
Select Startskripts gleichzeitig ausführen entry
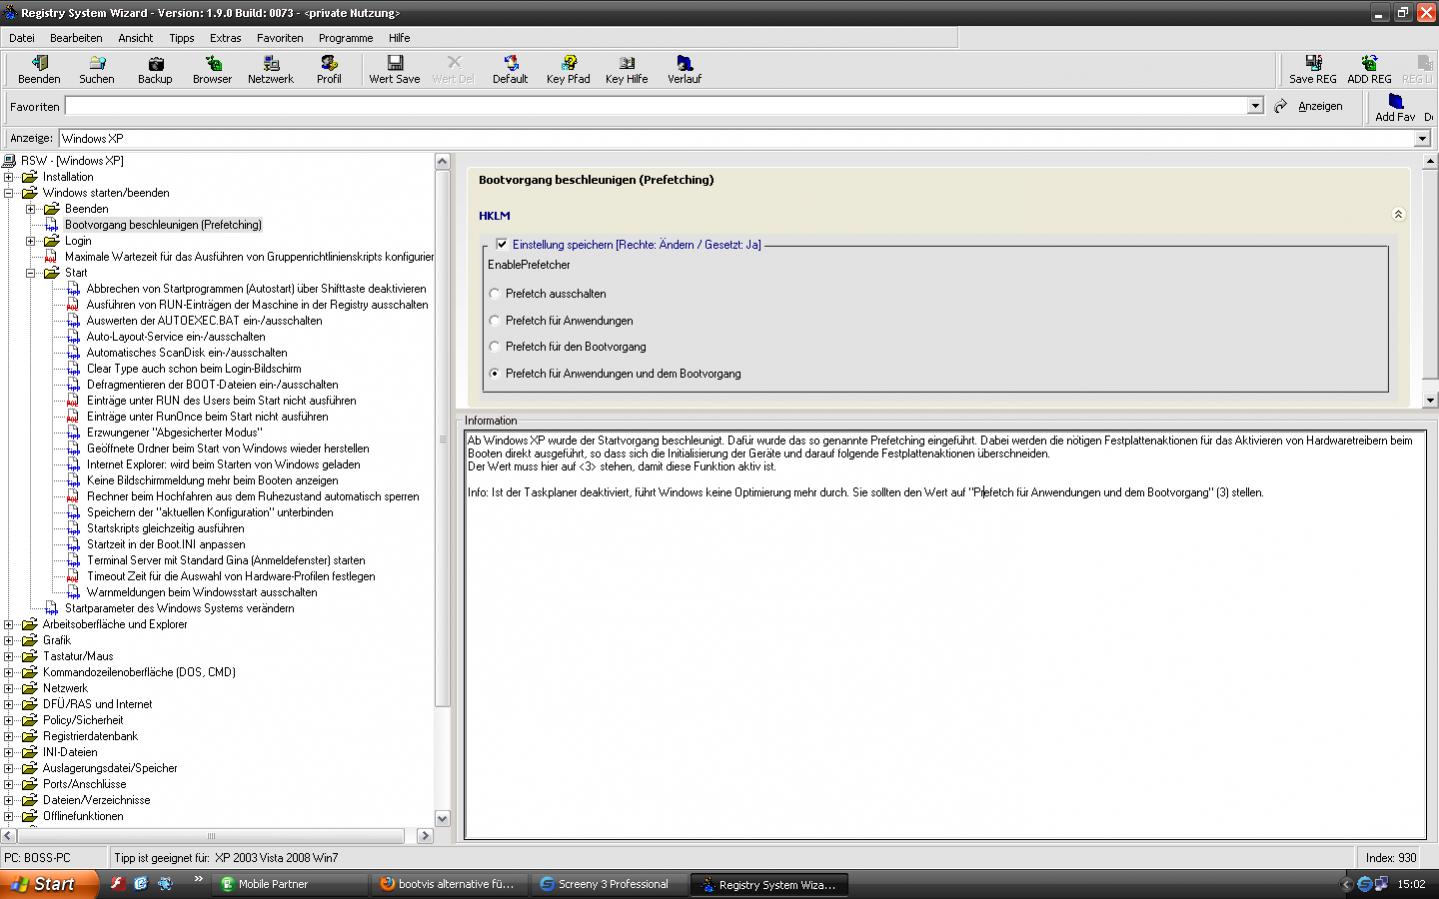pos(165,529)
